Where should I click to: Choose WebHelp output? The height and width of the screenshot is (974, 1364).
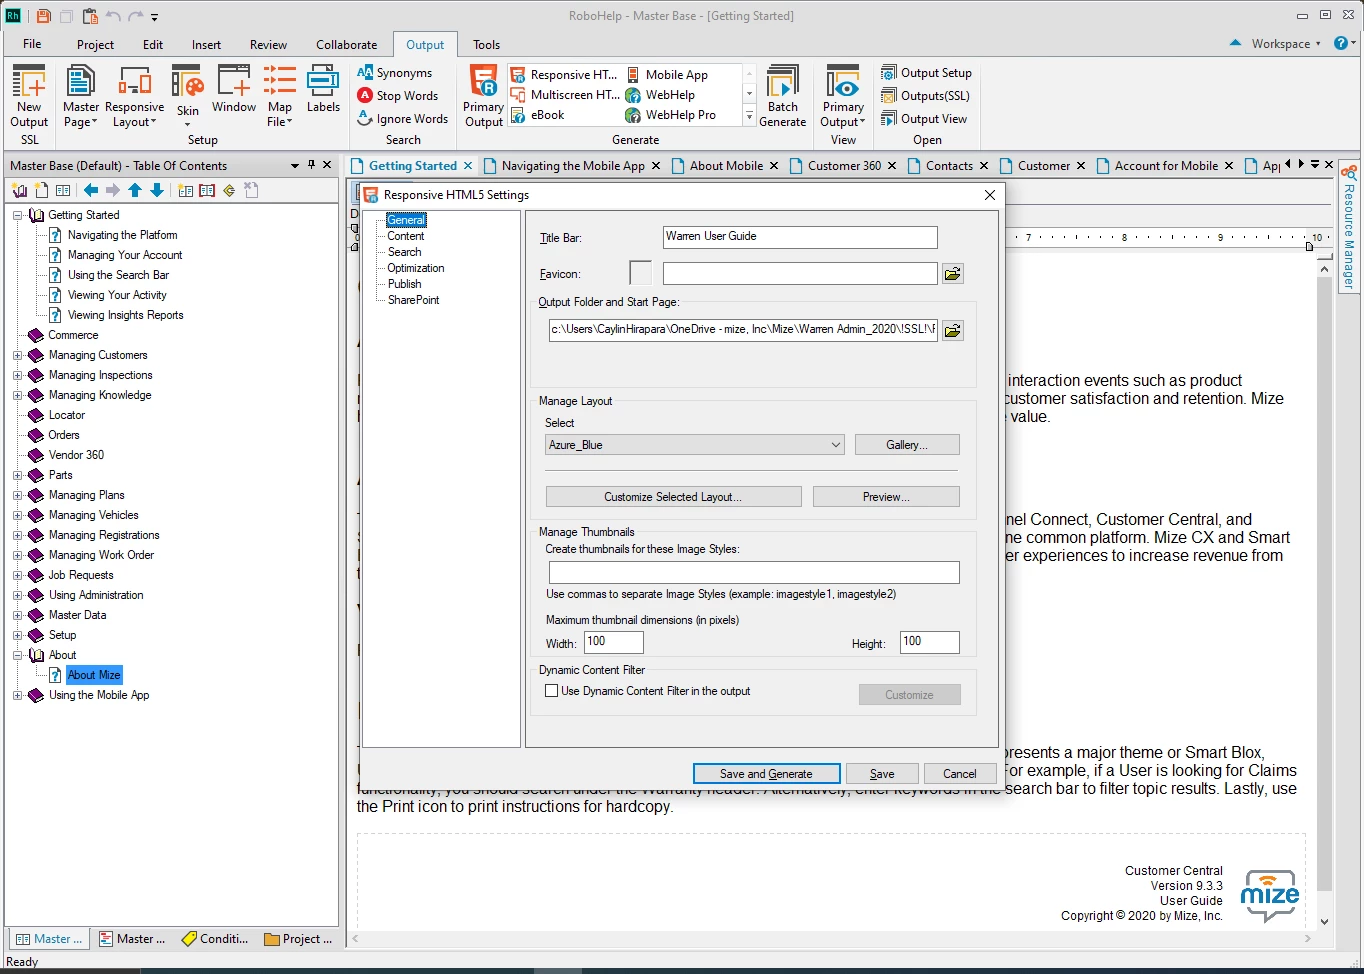coord(660,95)
